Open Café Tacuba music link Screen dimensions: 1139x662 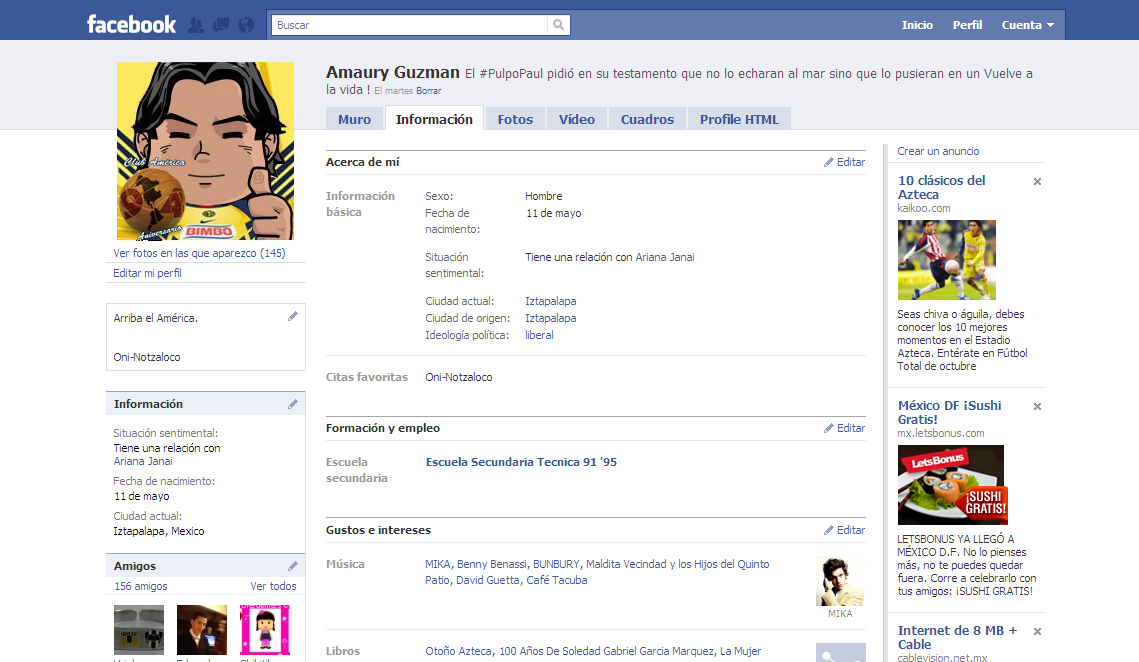pos(556,580)
